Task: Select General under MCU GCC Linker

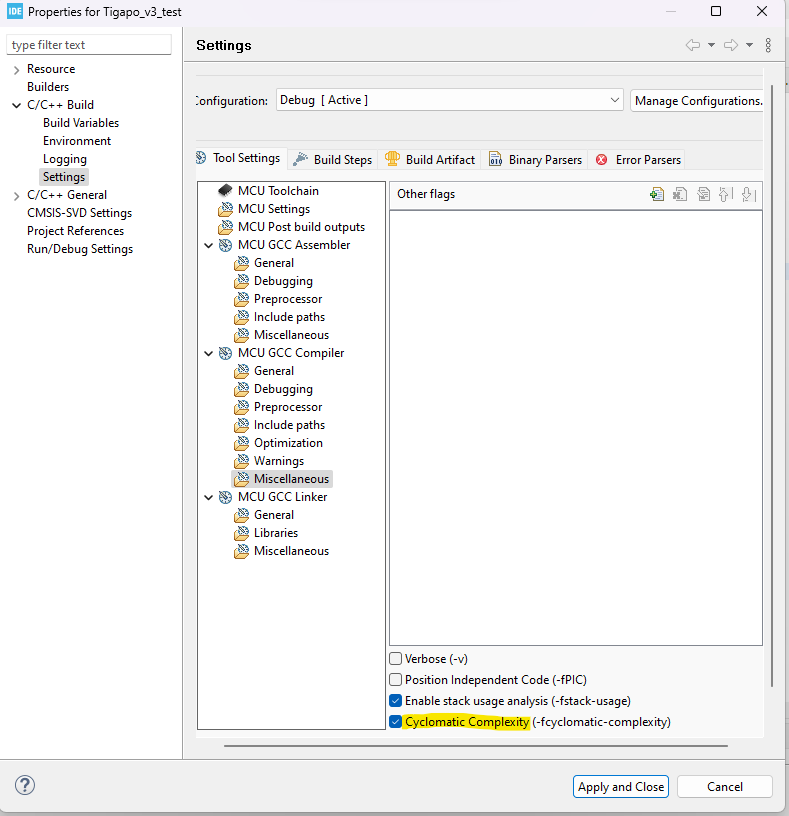Action: click(274, 515)
